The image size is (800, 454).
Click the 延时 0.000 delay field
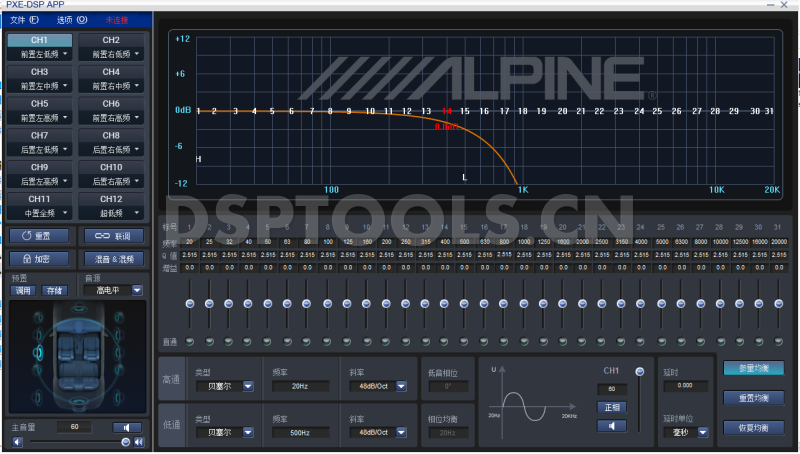(x=685, y=386)
